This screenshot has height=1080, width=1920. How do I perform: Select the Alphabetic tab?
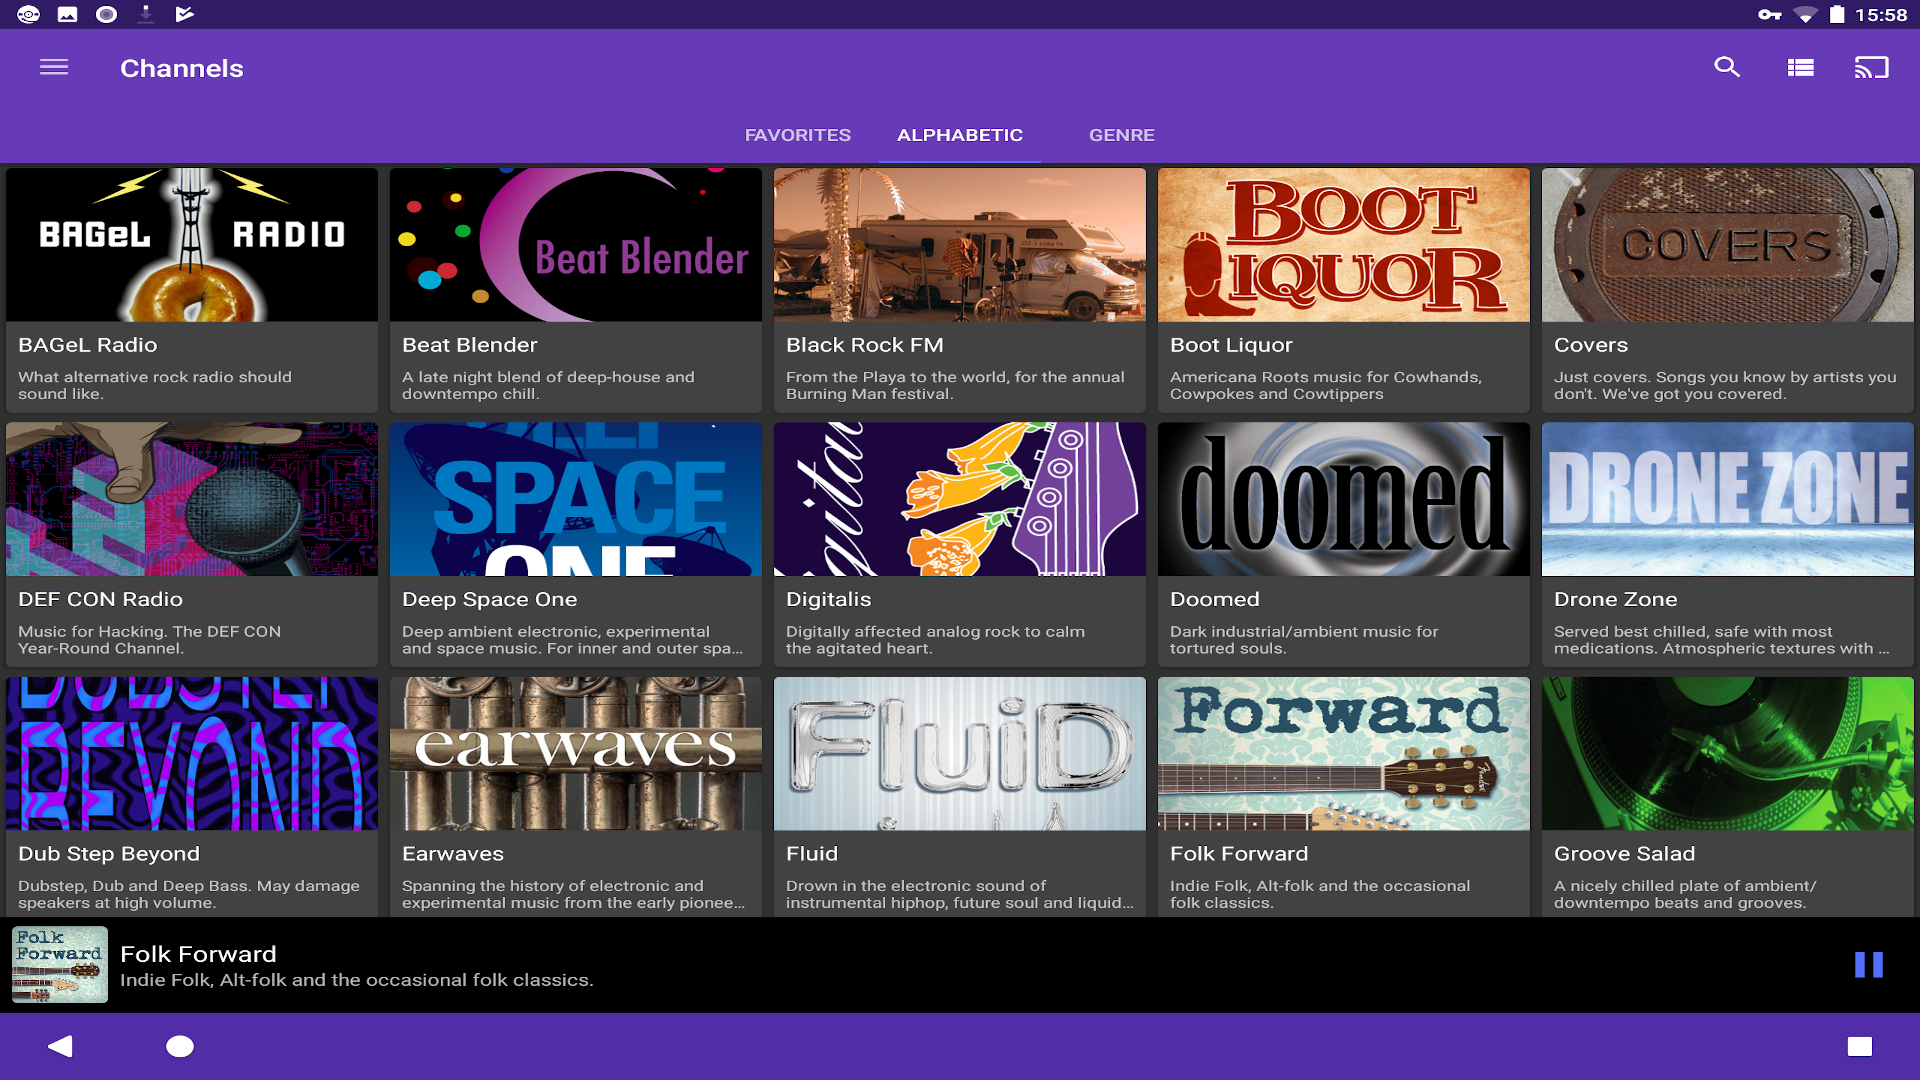pos(959,135)
